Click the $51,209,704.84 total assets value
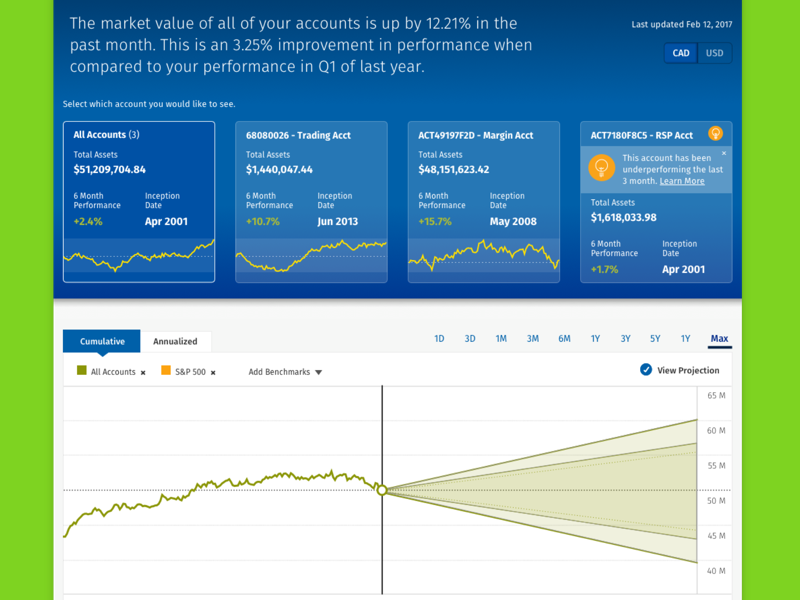800x600 pixels. [x=109, y=169]
